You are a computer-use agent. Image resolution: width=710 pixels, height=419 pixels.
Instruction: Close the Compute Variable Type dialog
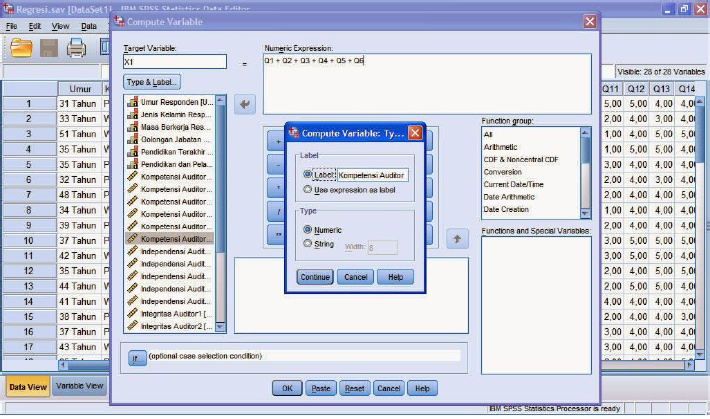pos(415,132)
